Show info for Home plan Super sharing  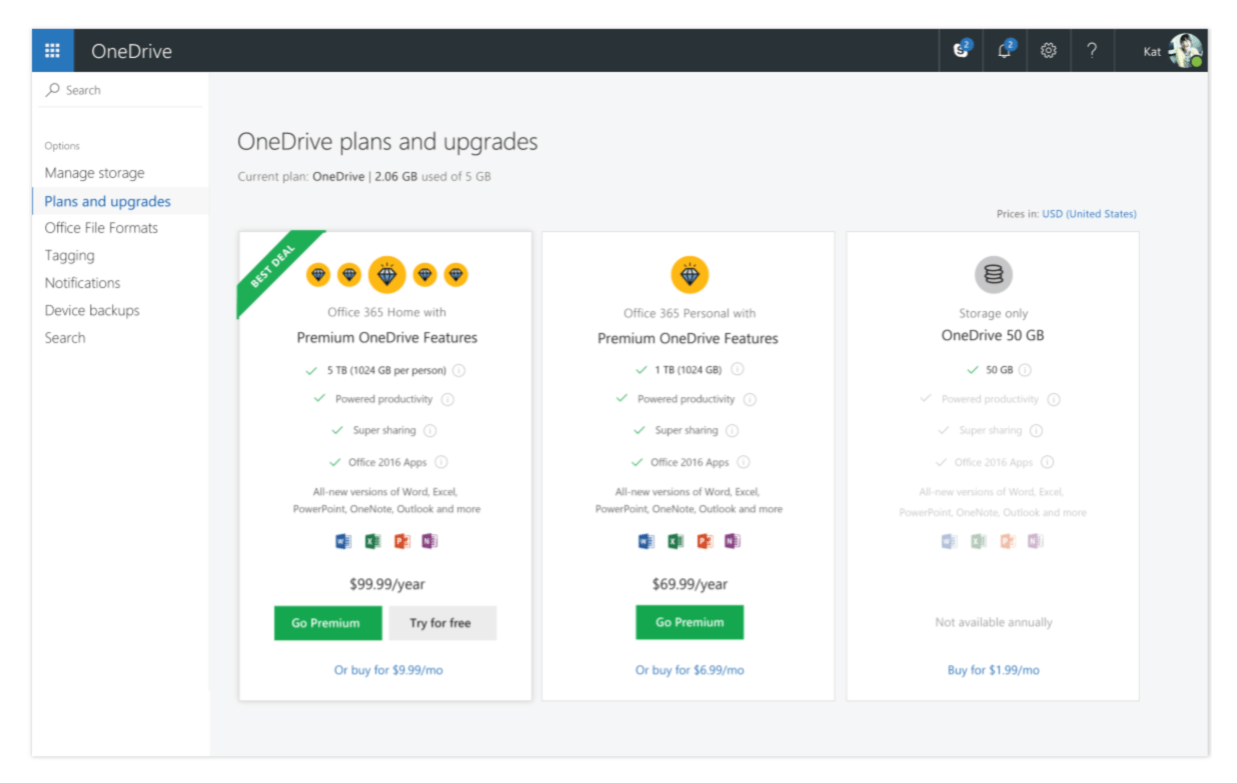(x=430, y=431)
